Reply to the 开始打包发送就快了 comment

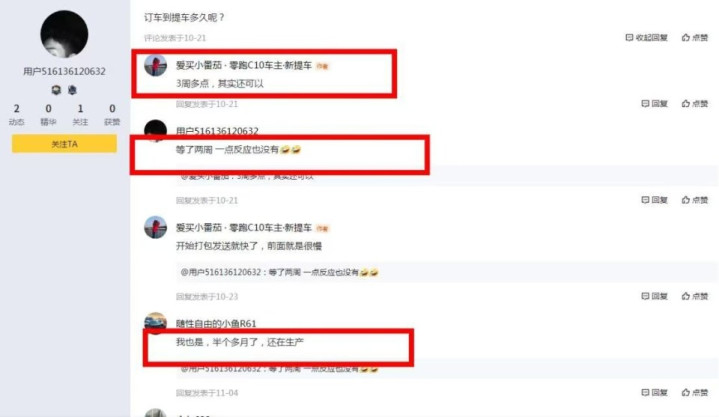click(654, 296)
